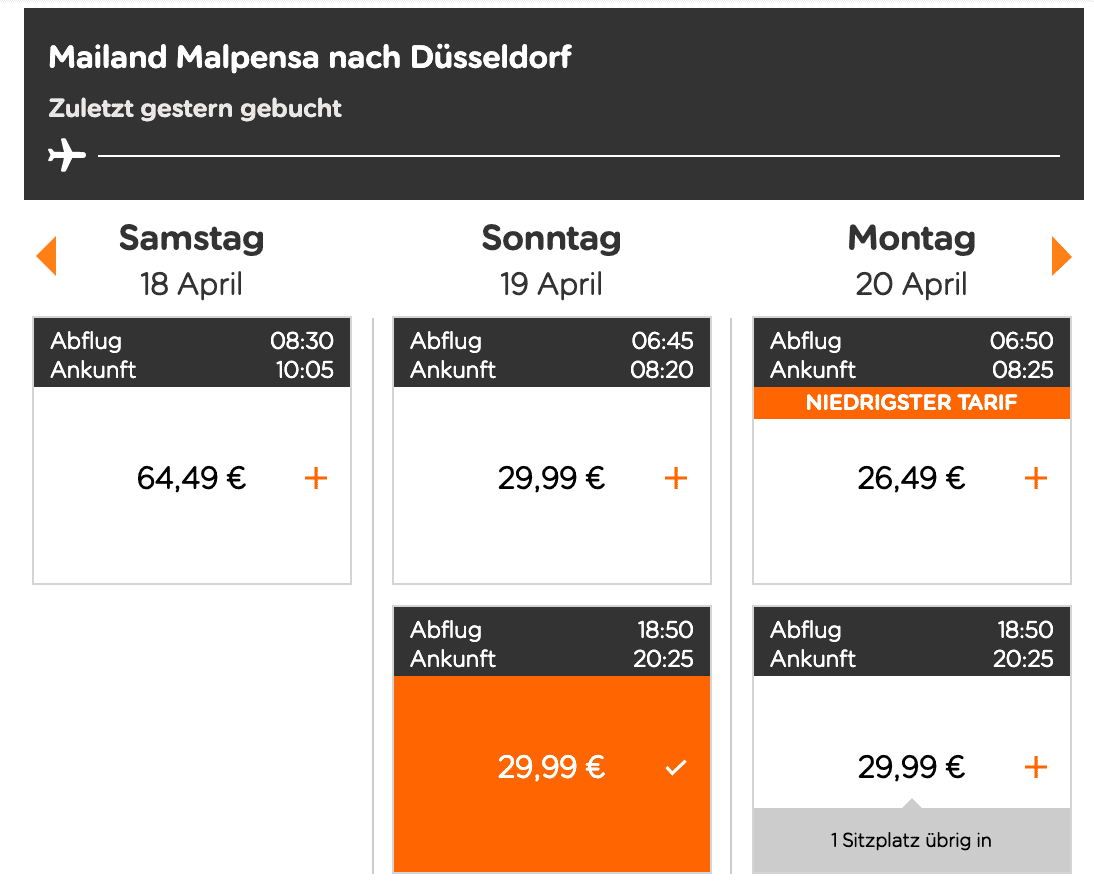Click the '1 Sitzplatz übrig' notice

911,840
